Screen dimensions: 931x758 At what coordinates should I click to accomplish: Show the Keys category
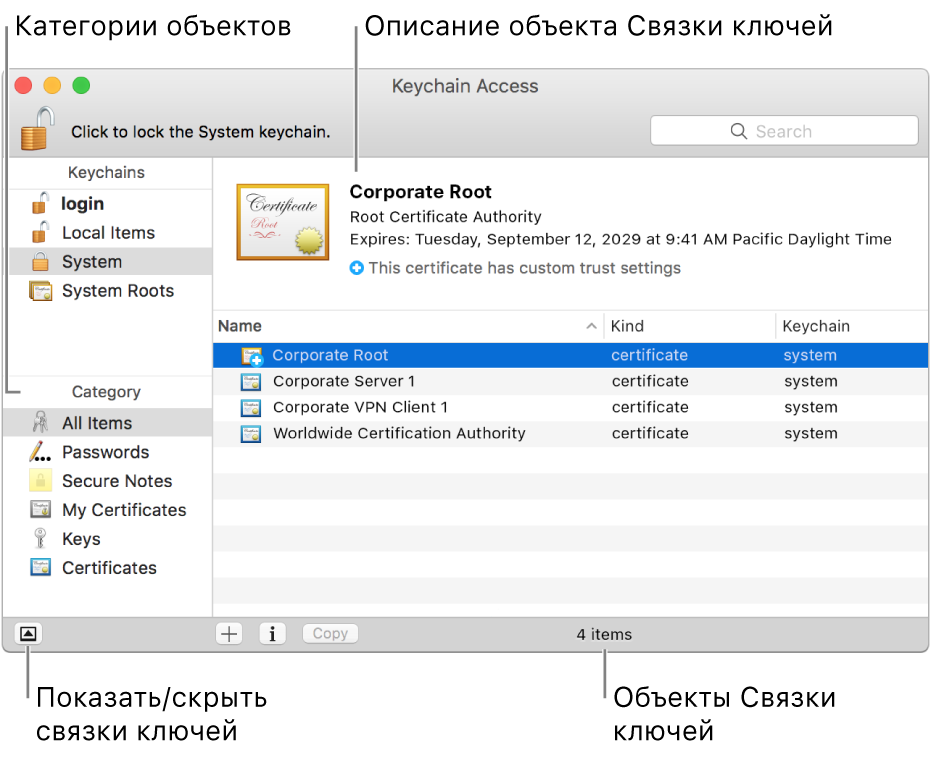(x=107, y=539)
